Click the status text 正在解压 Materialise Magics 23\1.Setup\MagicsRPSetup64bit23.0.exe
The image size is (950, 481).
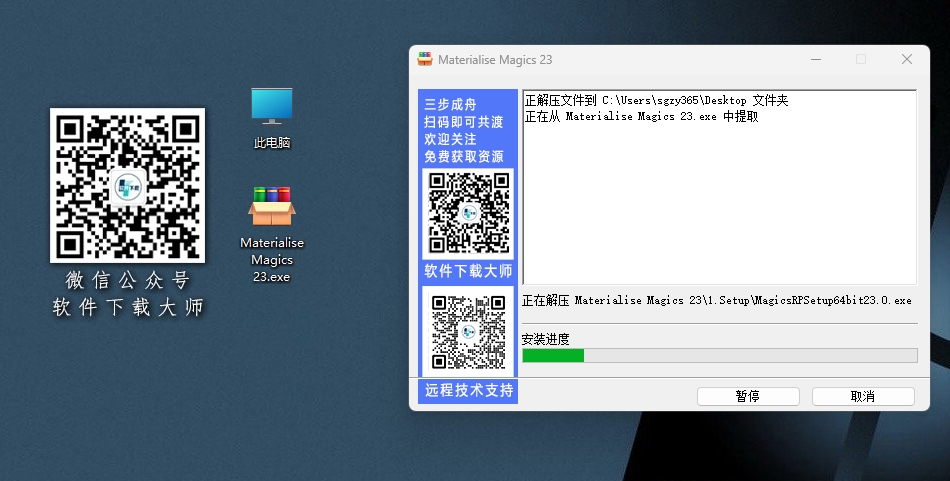[x=717, y=300]
